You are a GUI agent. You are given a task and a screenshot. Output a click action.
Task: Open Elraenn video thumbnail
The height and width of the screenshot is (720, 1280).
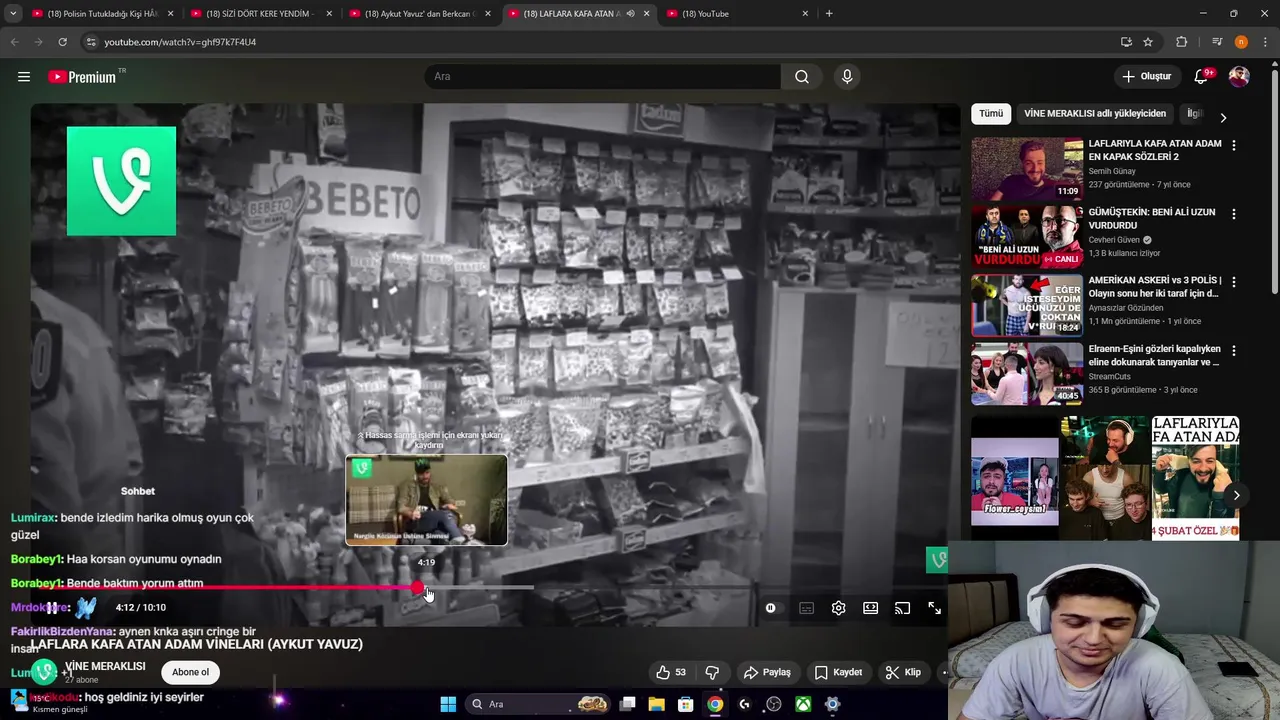pos(1027,375)
